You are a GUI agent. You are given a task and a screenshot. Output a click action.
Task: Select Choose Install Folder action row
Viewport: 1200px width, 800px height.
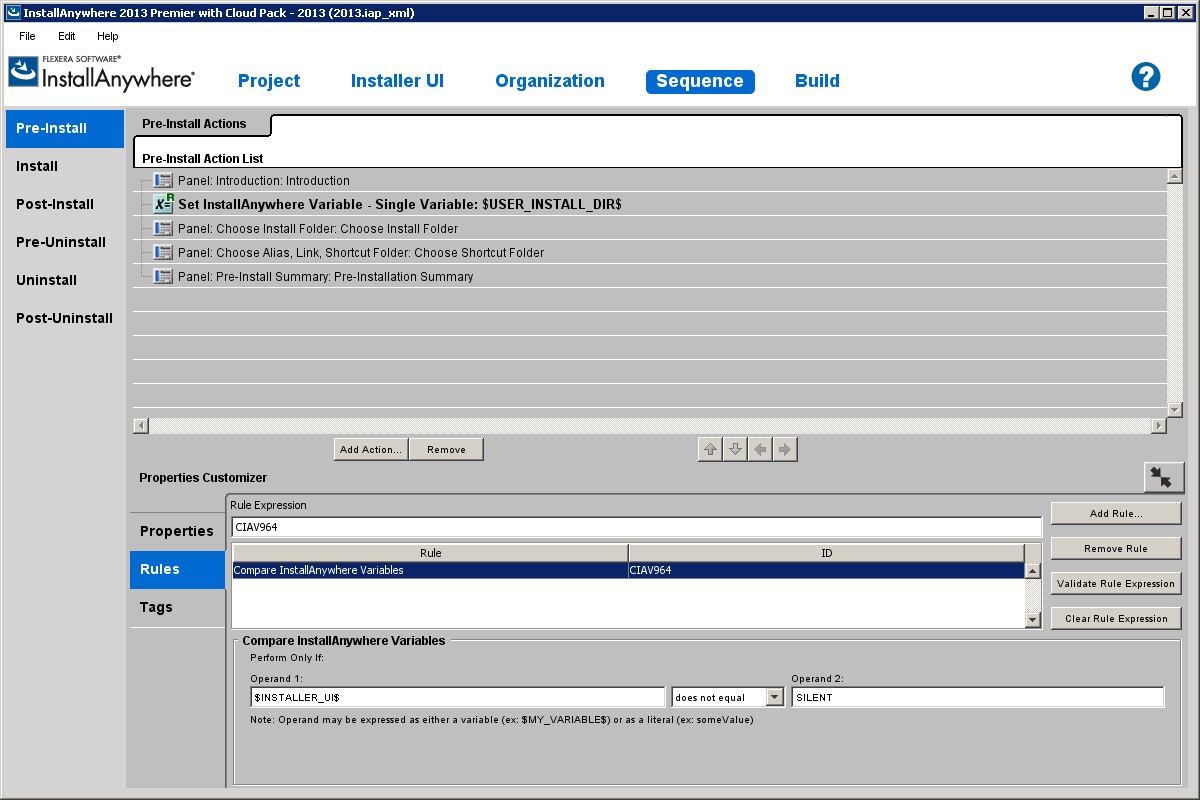coord(650,229)
